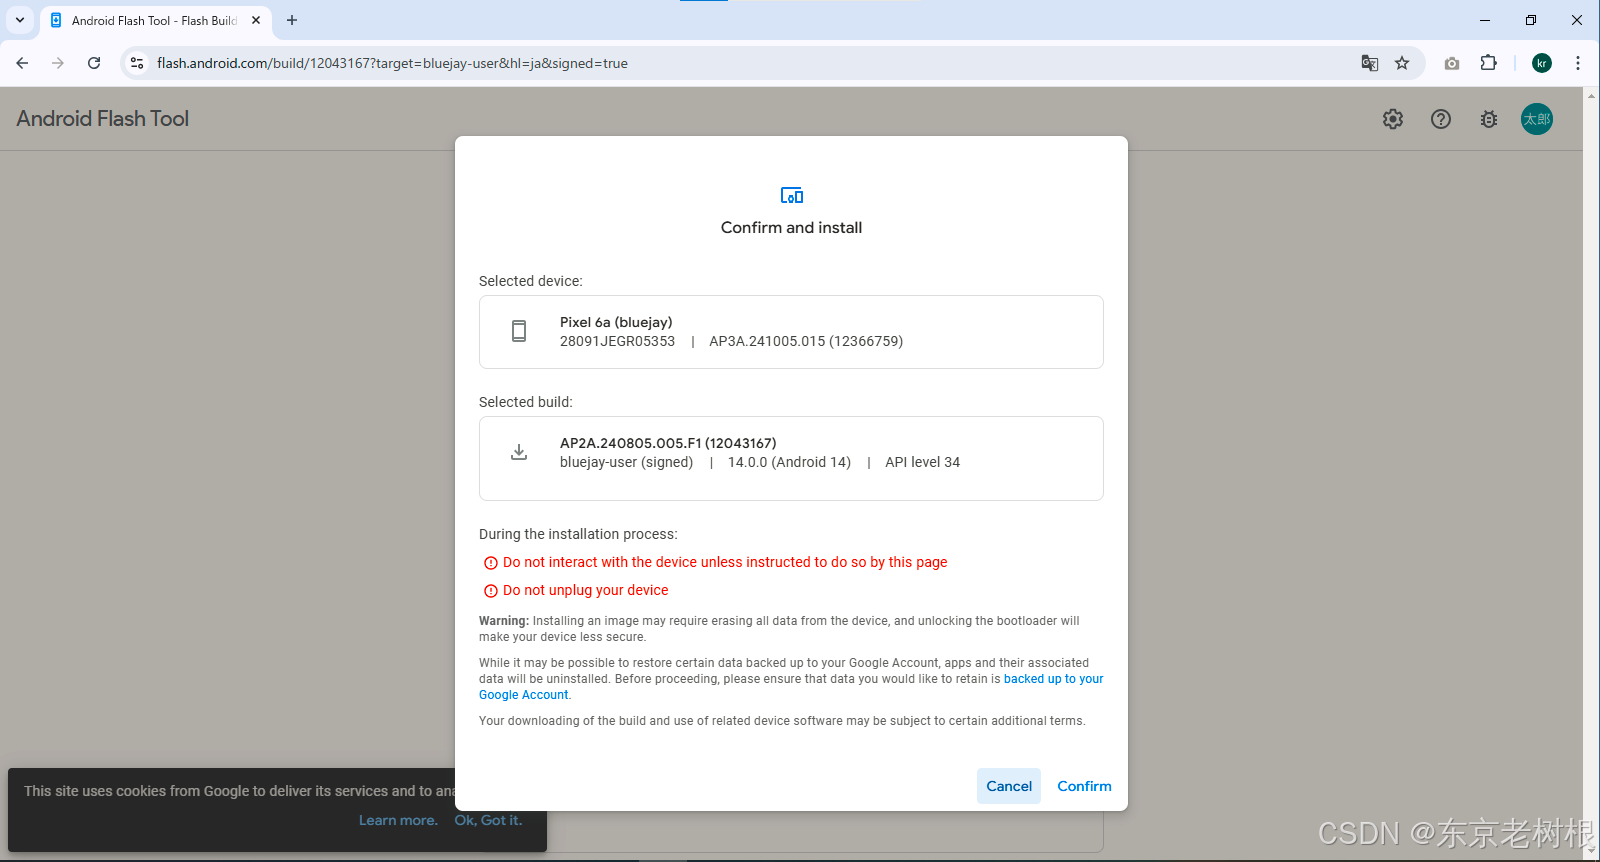Click 'Do not unplug your device' warning text

(586, 590)
